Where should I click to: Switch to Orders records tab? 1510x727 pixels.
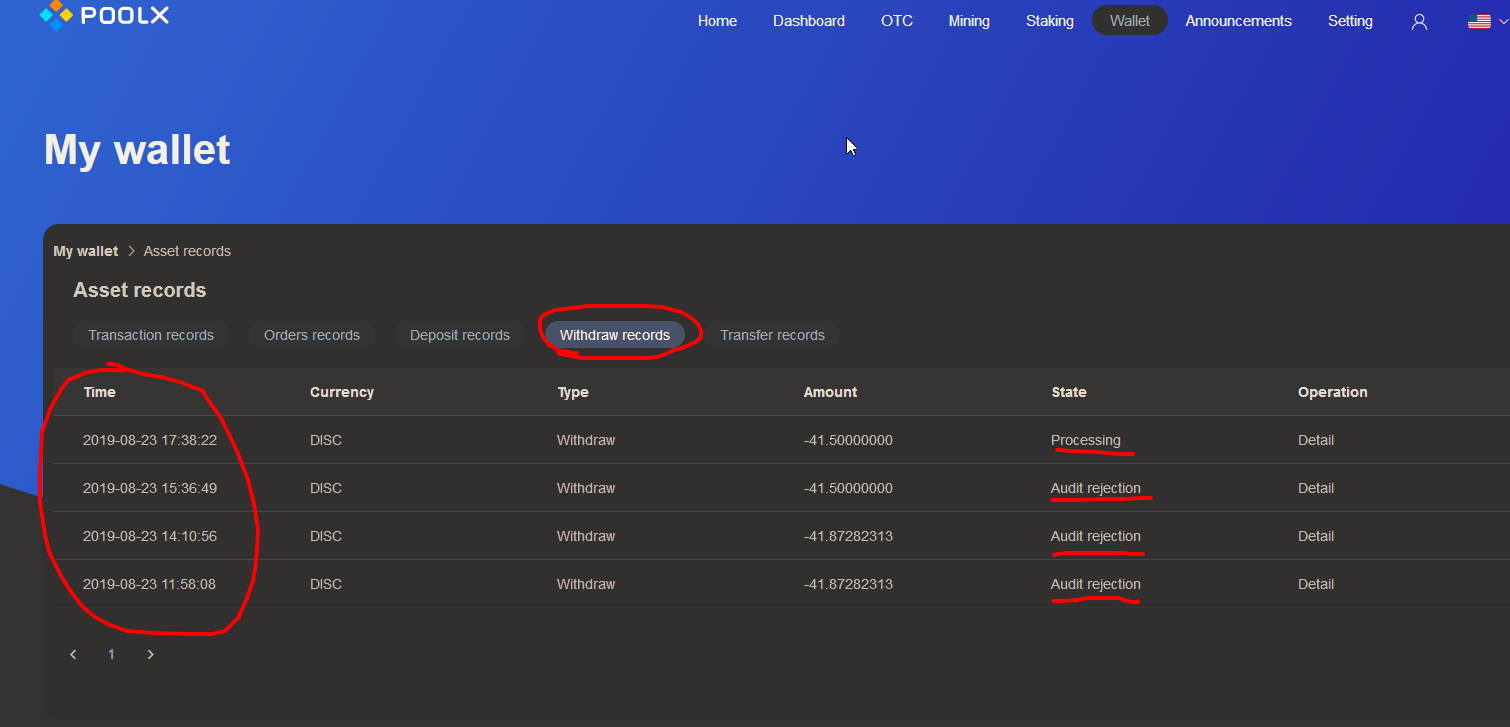tap(312, 335)
